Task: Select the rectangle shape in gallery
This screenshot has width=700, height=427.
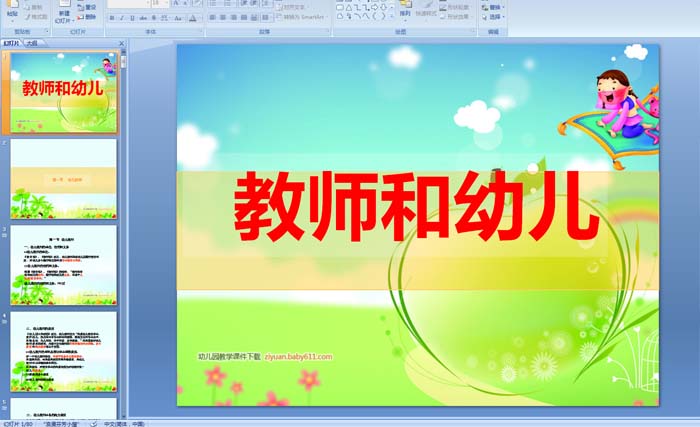Action: coord(340,8)
